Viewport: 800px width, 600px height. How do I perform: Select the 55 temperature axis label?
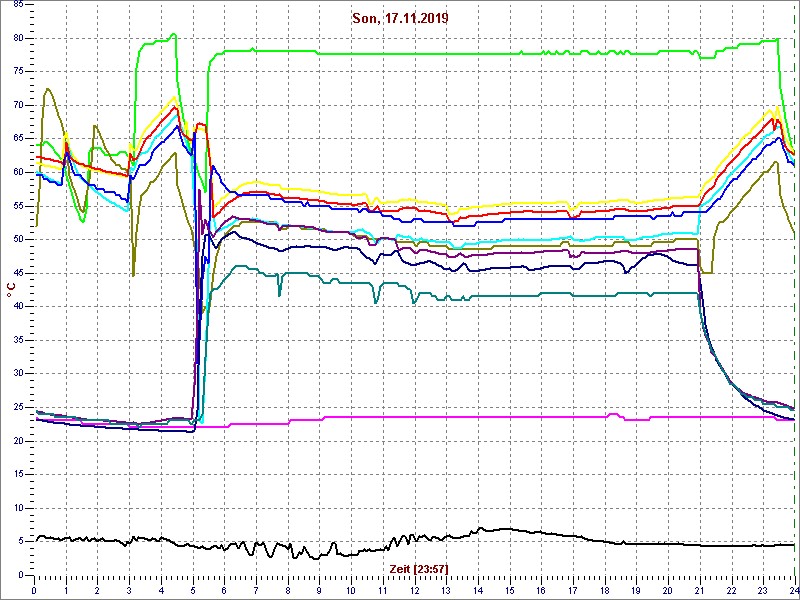(17, 206)
